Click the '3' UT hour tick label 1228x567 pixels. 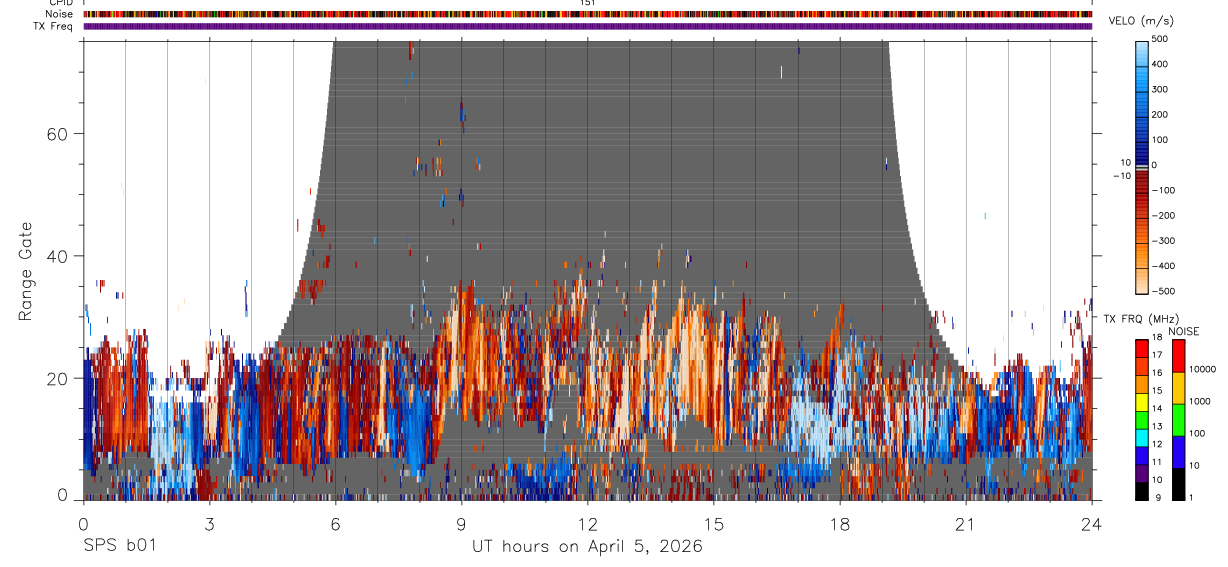(209, 523)
